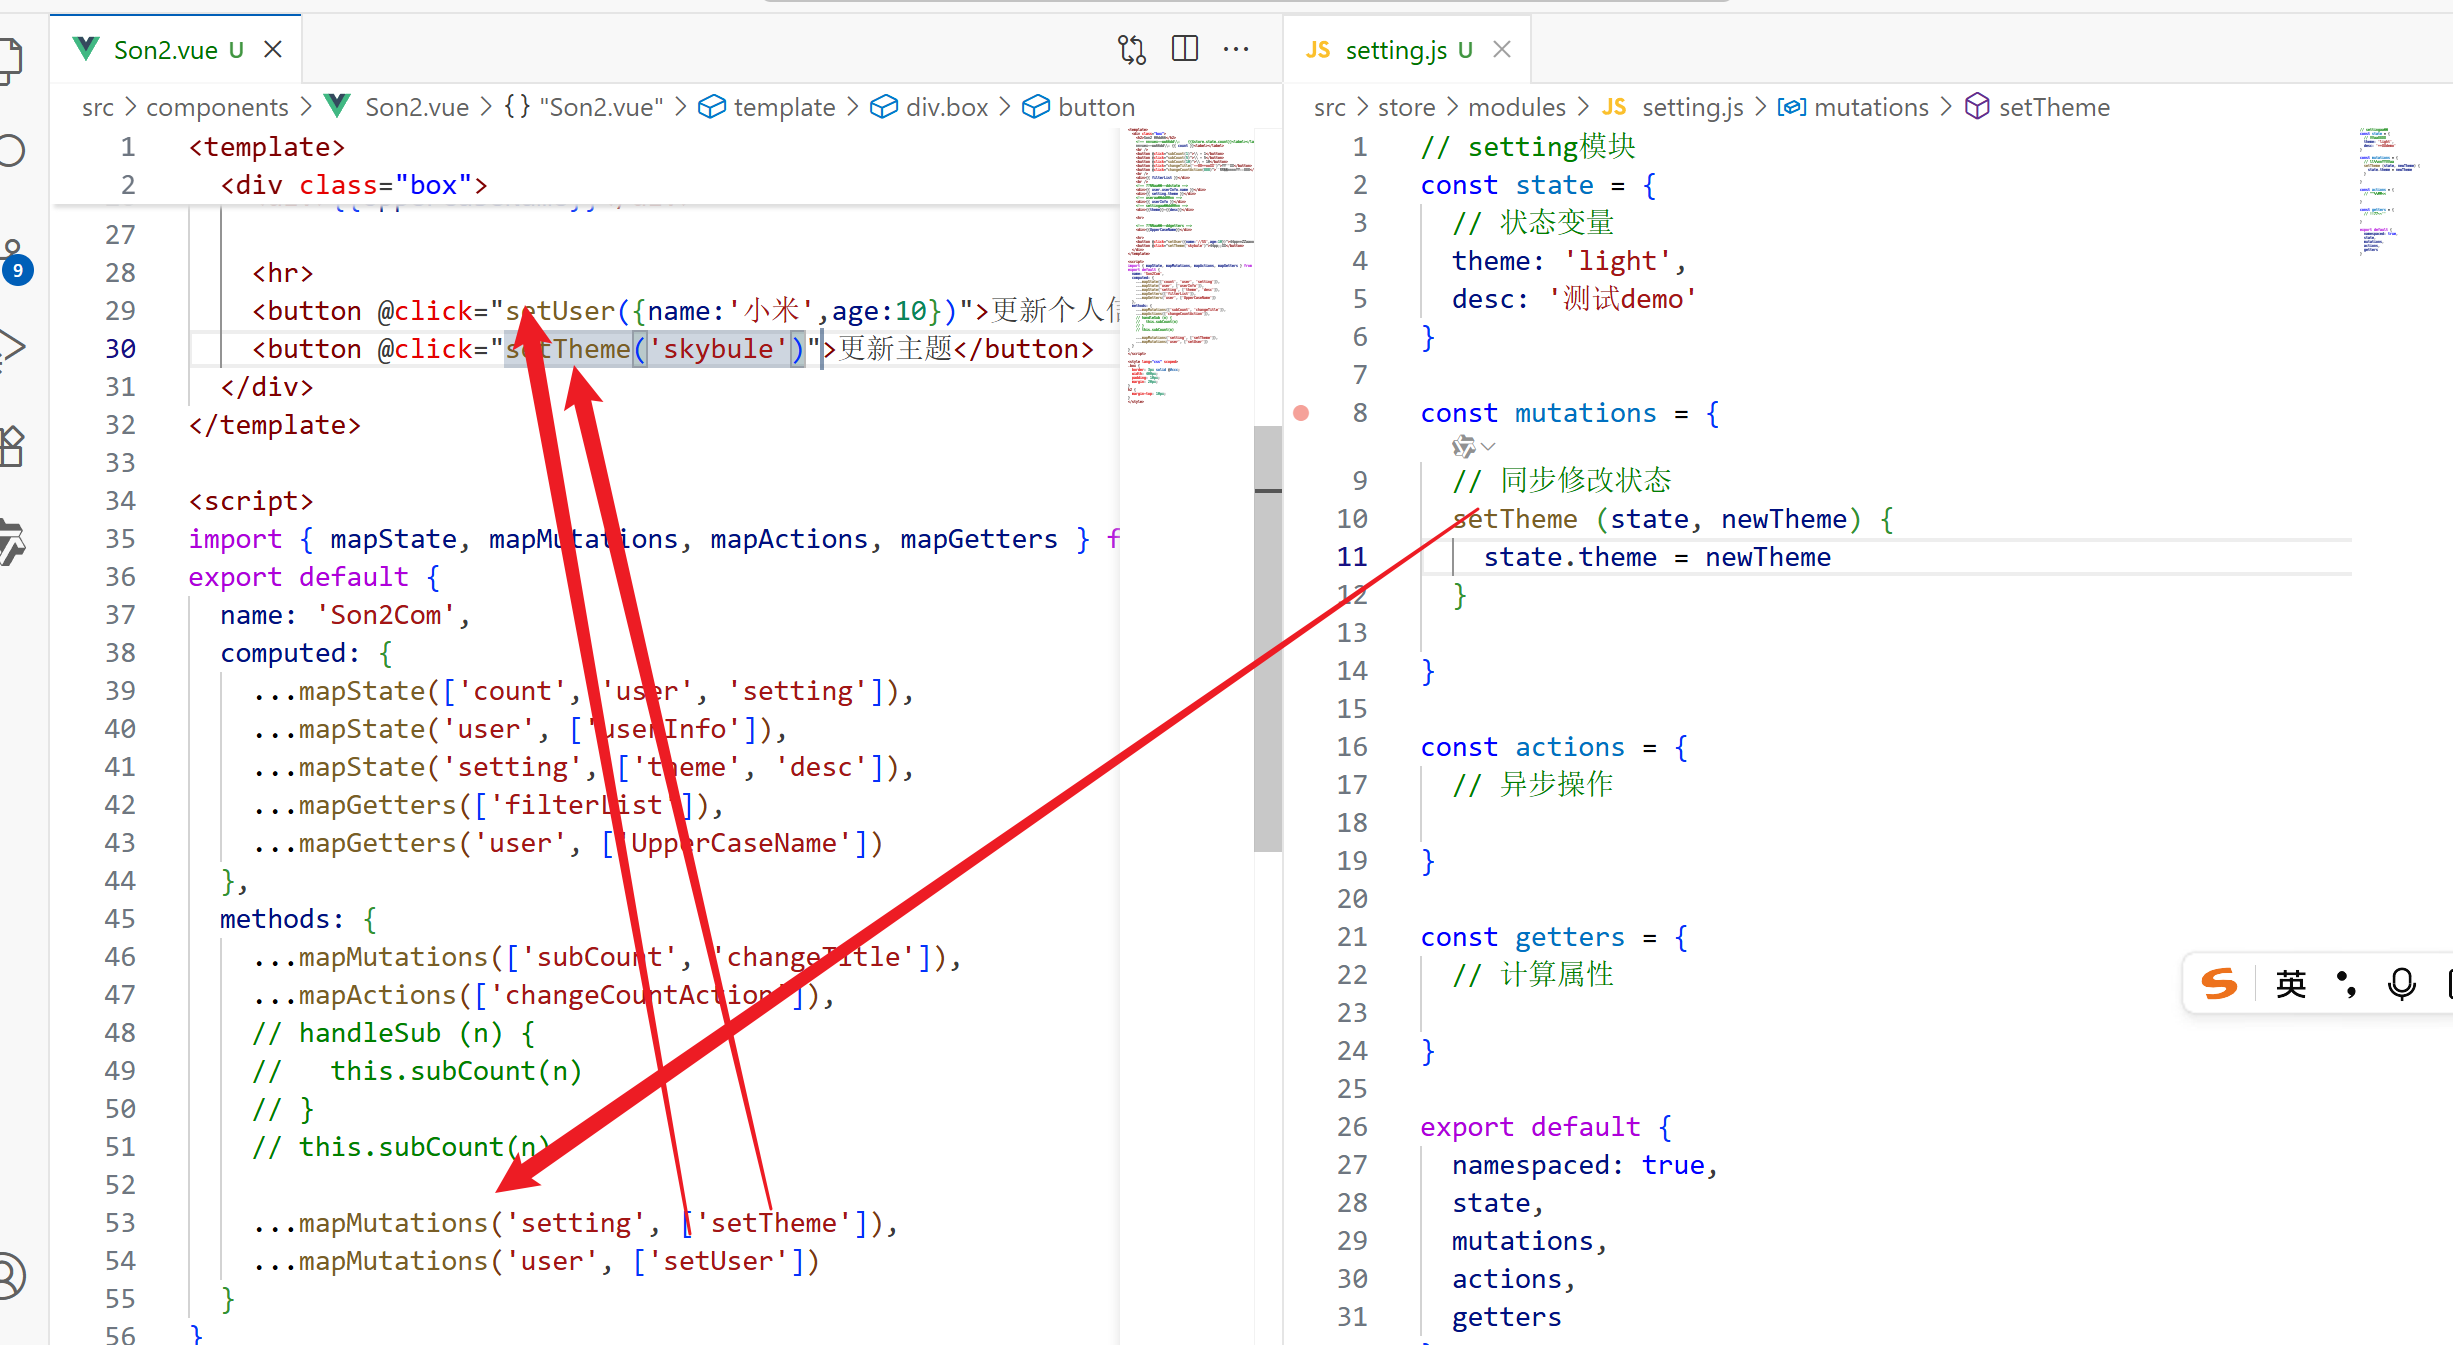Click Sogou microphone voice input icon
The height and width of the screenshot is (1345, 2453).
[2401, 984]
